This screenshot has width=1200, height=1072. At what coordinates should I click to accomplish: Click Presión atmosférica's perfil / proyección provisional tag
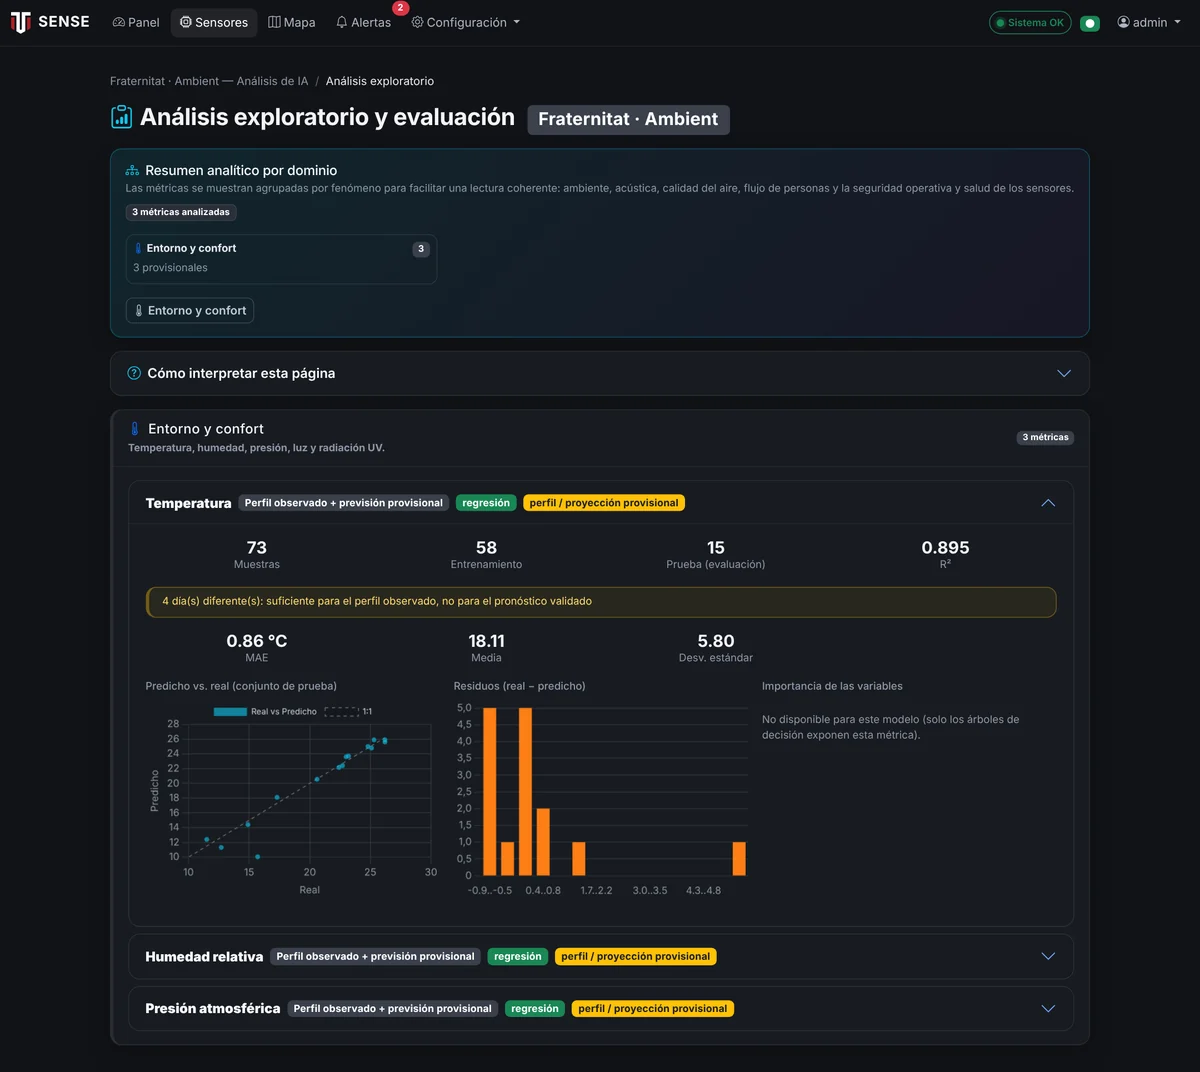click(653, 1009)
